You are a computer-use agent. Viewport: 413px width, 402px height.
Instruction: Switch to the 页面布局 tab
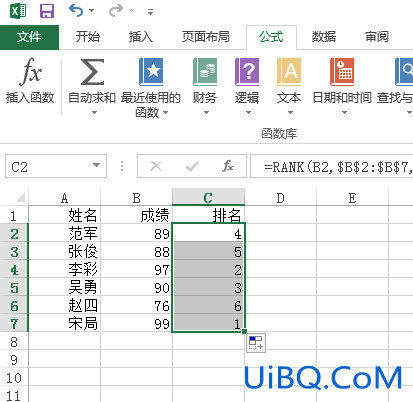(206, 37)
